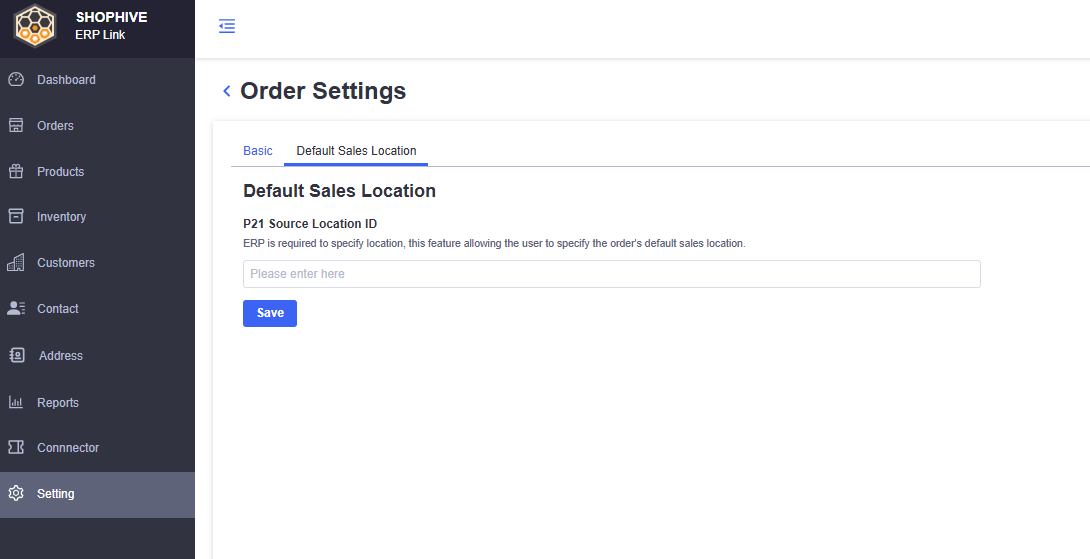Select the Default Sales Location tab
Screen dimensions: 1090x559
tap(356, 151)
